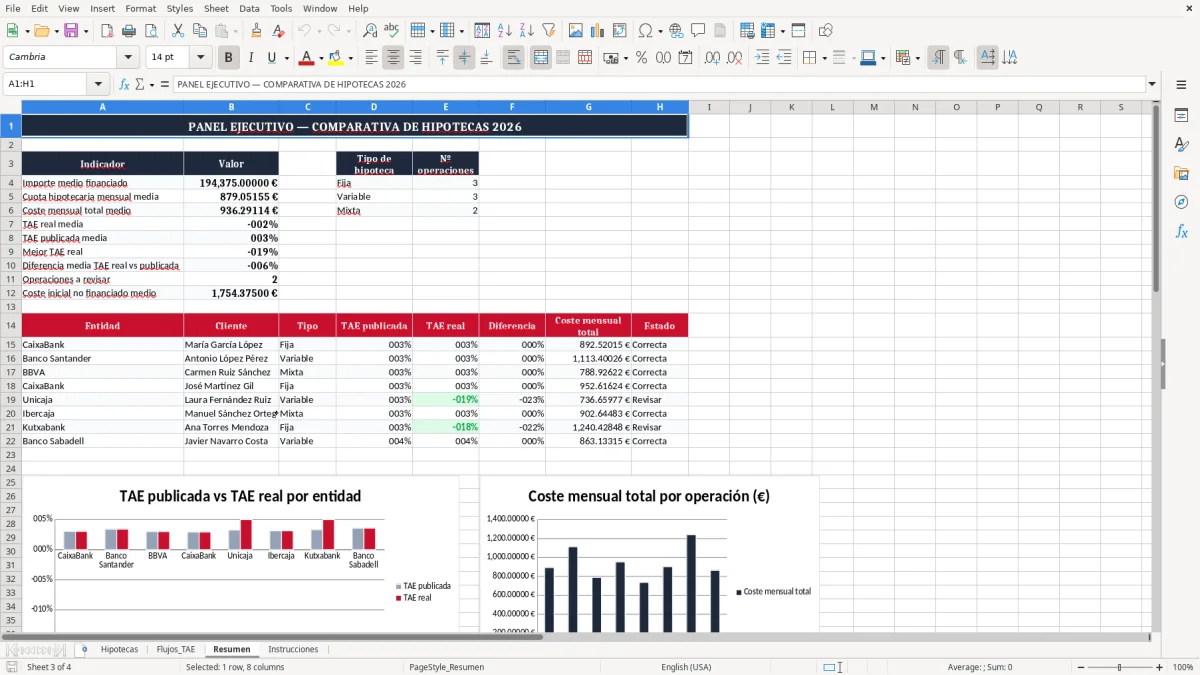Image resolution: width=1200 pixels, height=675 pixels.
Task: Click zoom 100% percentage
Action: pyautogui.click(x=1183, y=667)
